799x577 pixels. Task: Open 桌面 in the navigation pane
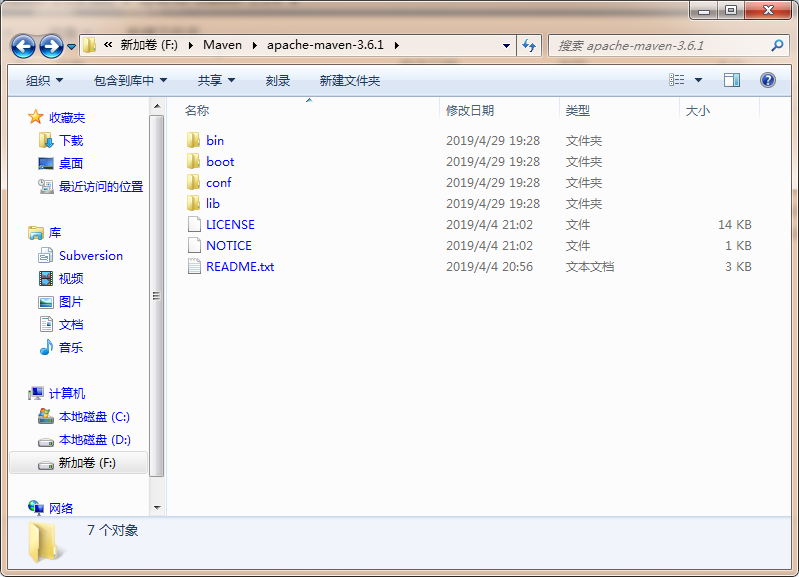71,164
